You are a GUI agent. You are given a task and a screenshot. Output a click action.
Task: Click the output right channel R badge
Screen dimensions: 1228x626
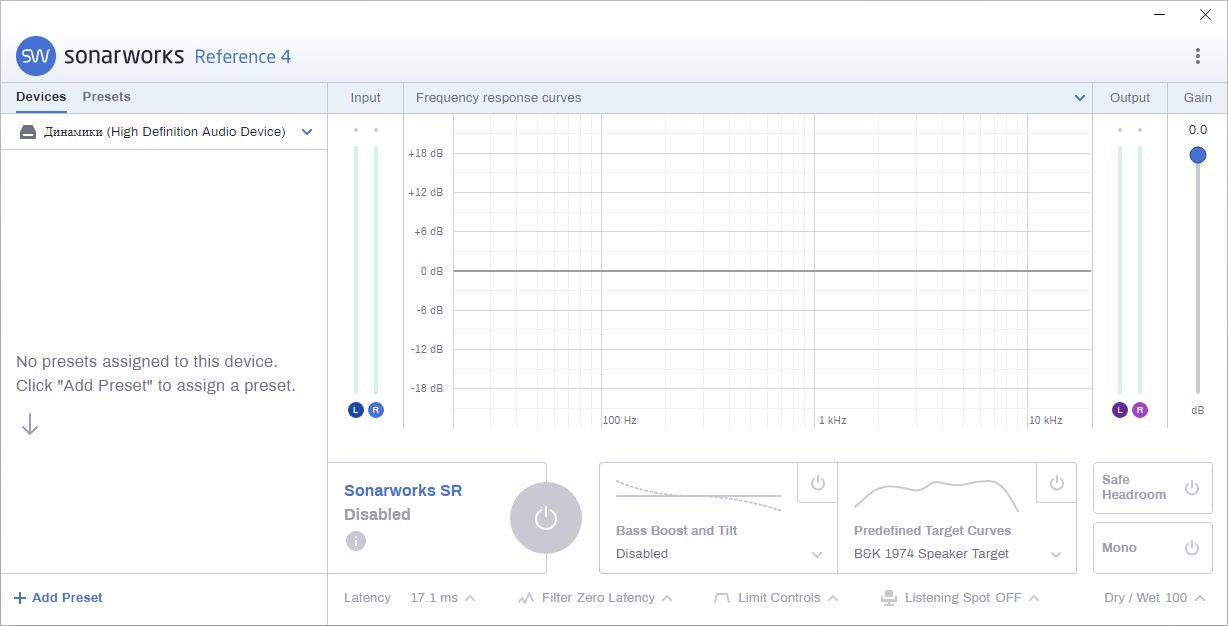[x=1140, y=410]
